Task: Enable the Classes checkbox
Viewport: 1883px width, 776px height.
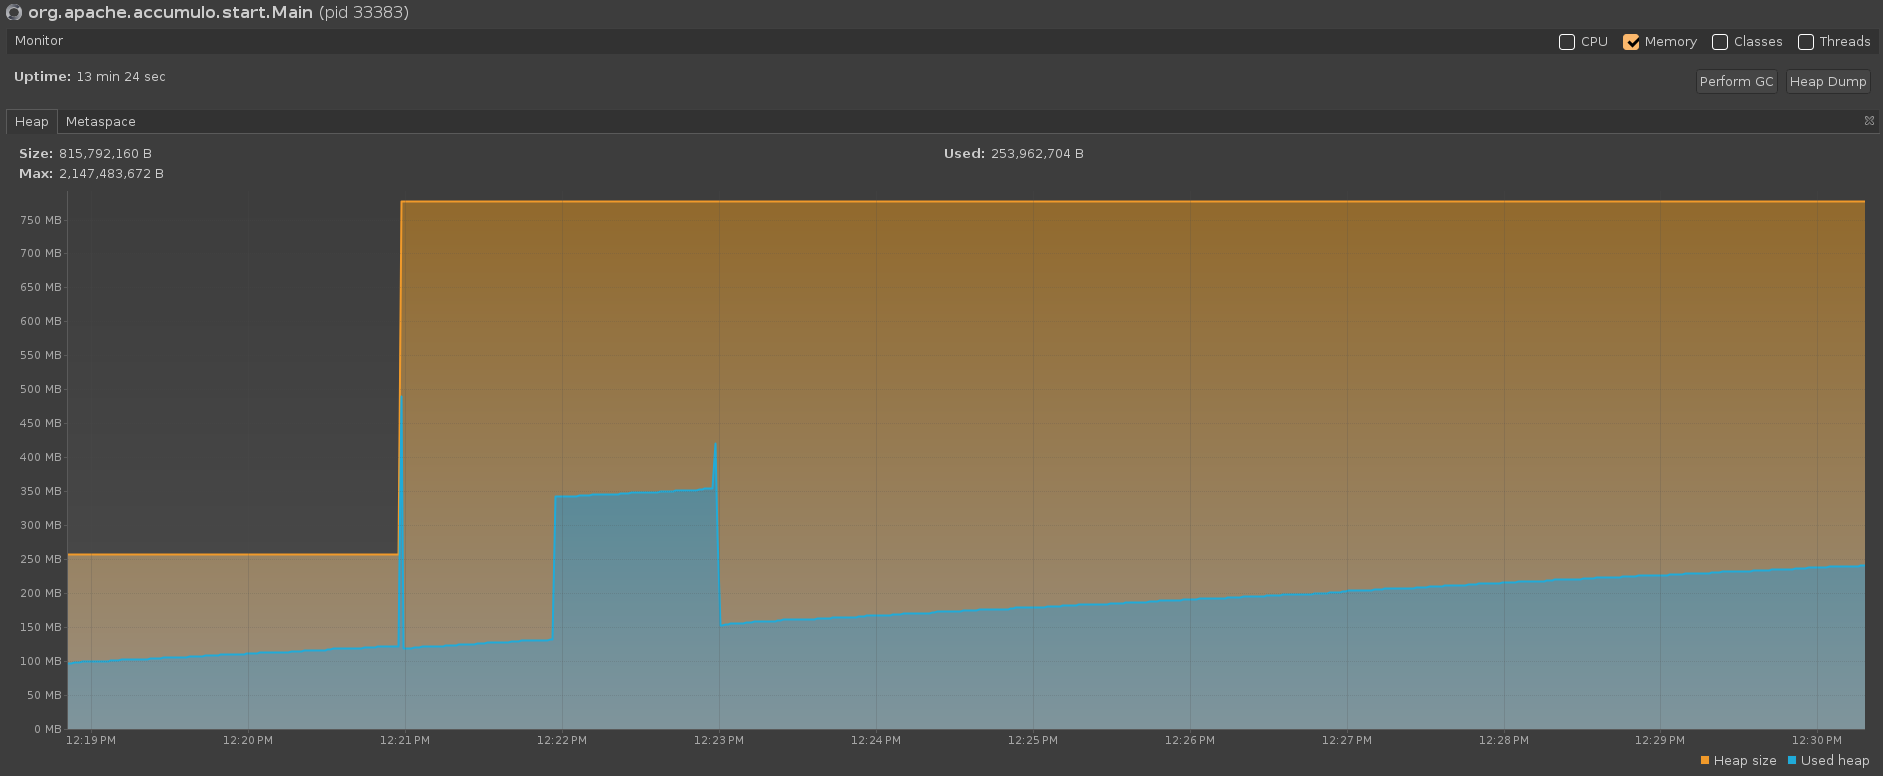Action: [x=1720, y=42]
